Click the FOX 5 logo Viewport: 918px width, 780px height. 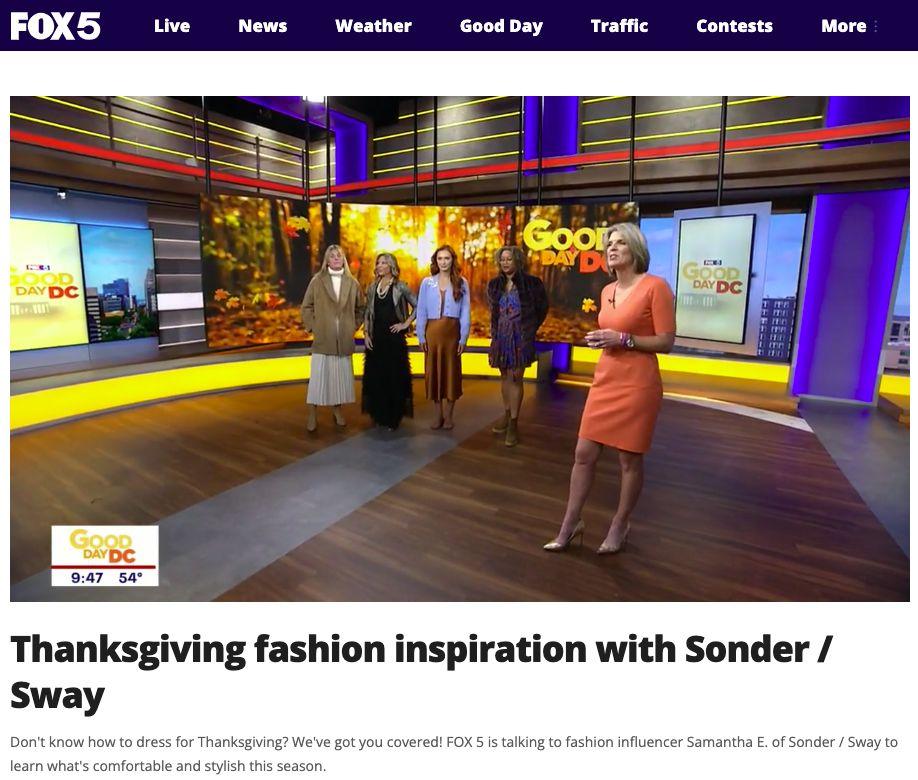(55, 26)
